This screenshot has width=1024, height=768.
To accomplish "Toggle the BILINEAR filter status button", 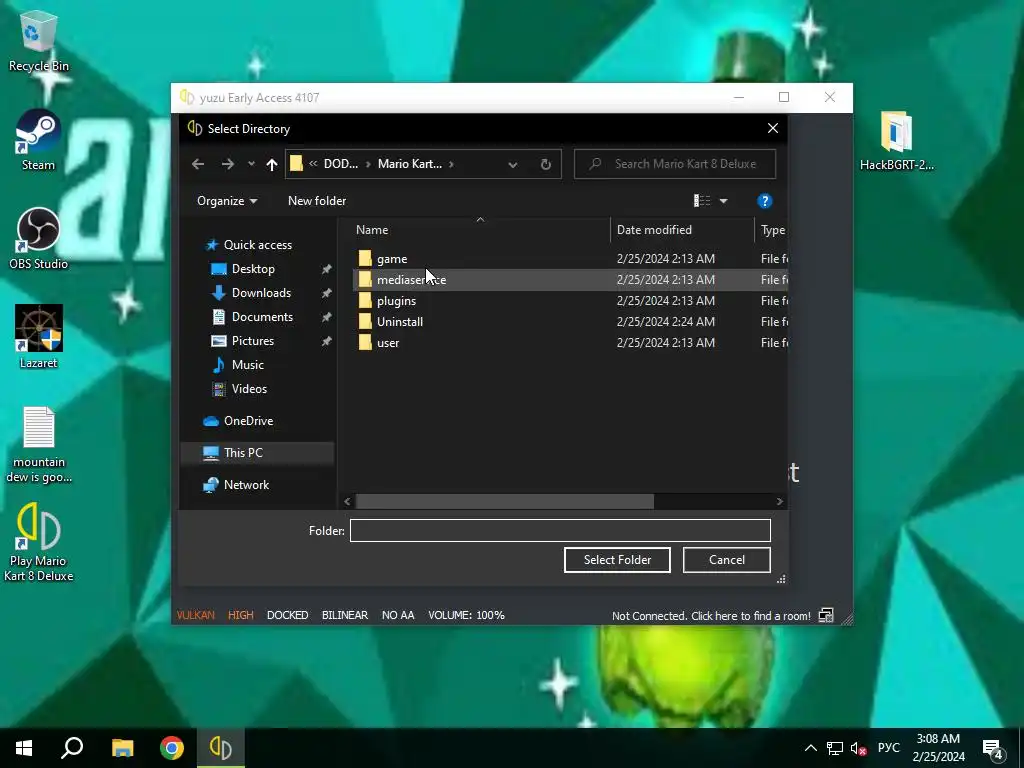I will click(x=345, y=615).
